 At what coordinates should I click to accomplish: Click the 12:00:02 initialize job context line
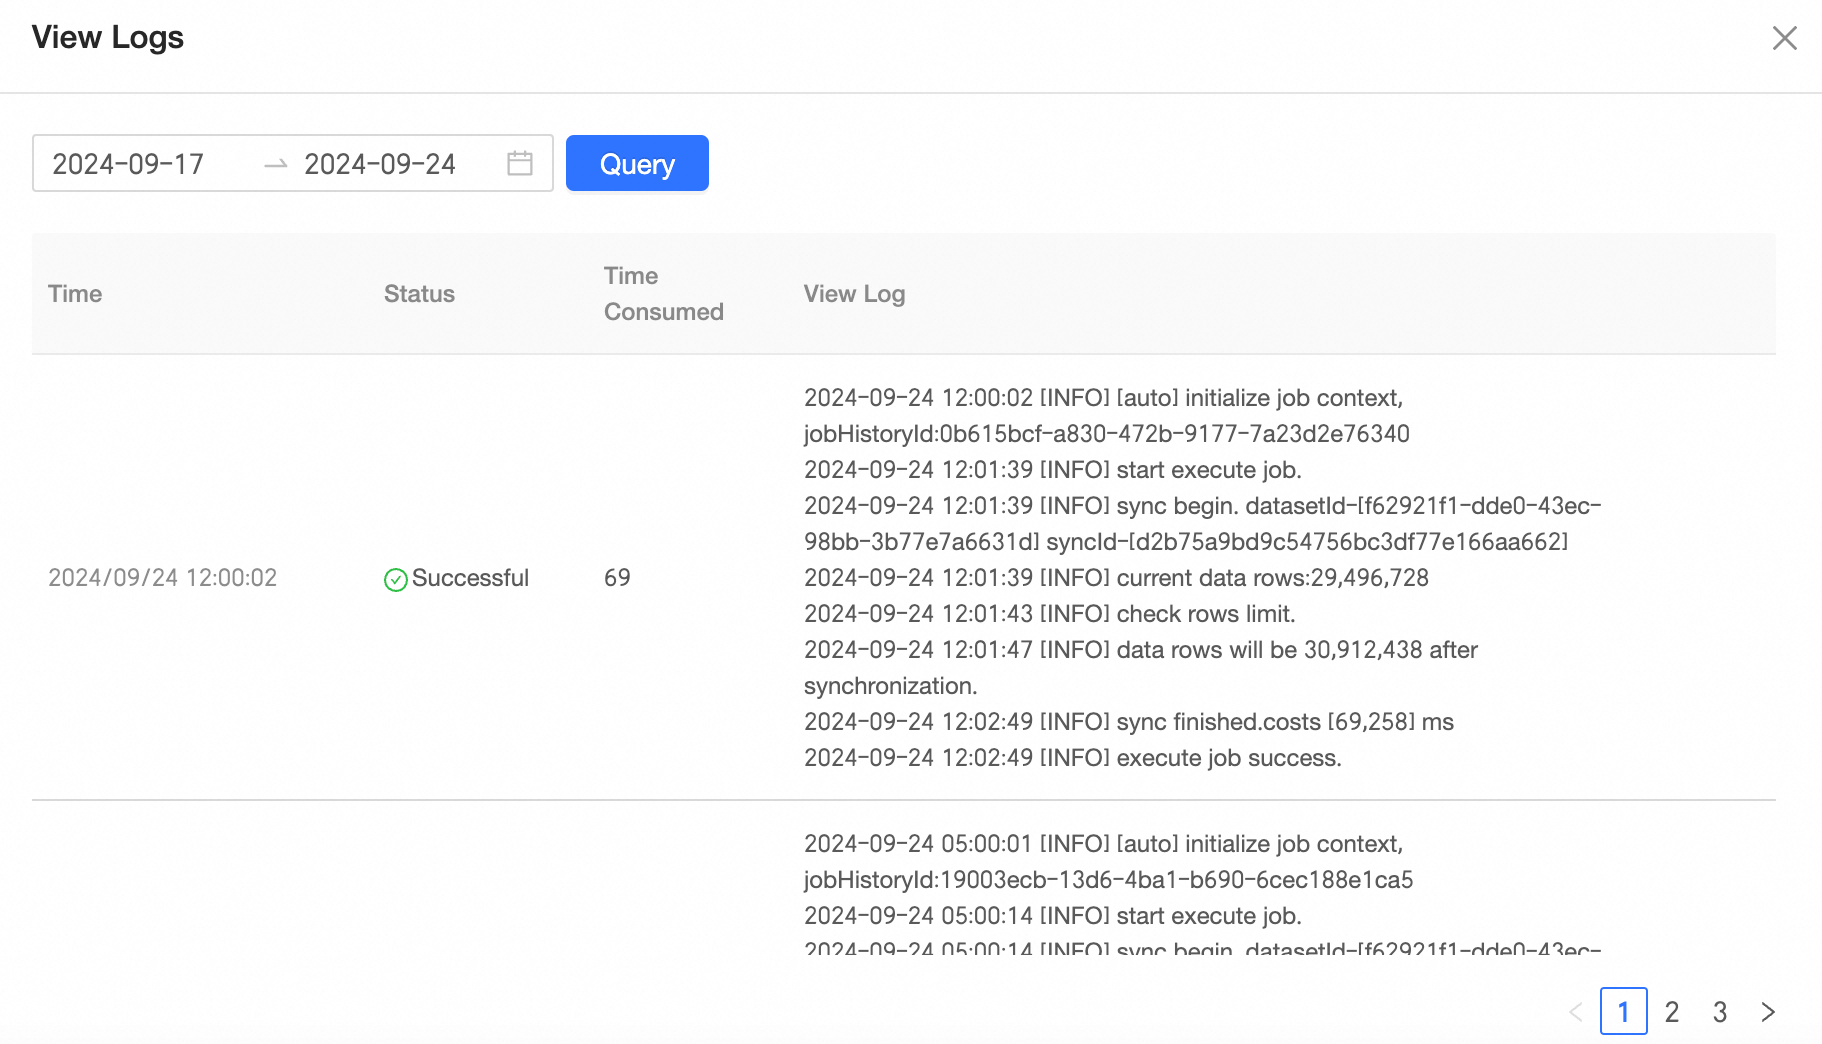tap(1104, 398)
